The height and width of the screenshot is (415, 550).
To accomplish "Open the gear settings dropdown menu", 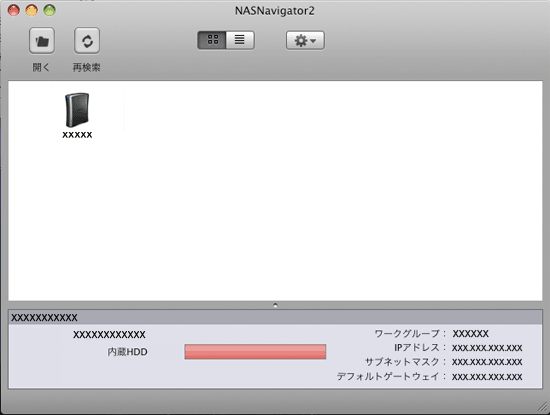I will (x=305, y=40).
